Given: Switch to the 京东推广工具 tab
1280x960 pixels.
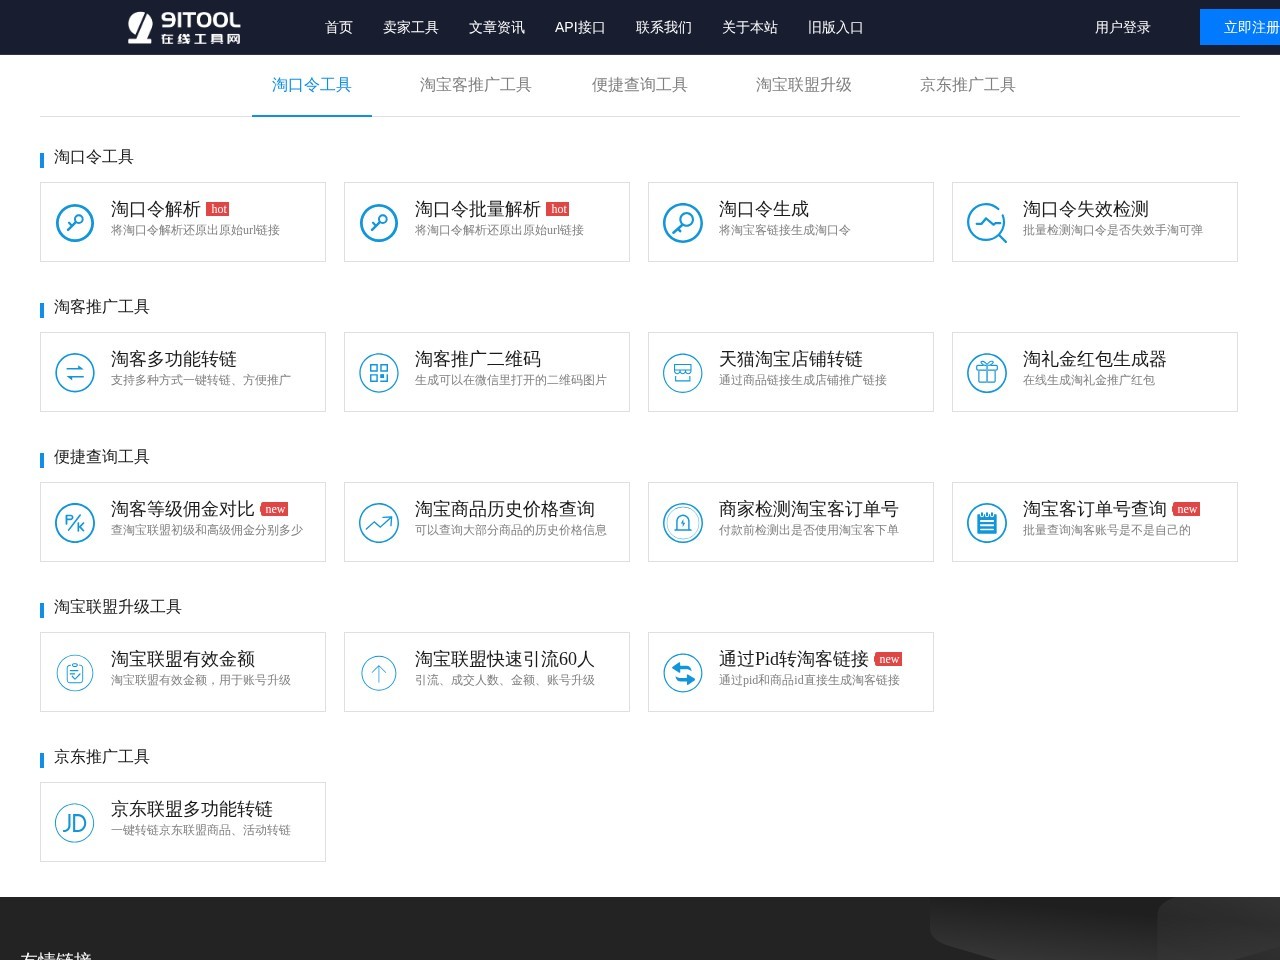Looking at the screenshot, I should (967, 85).
